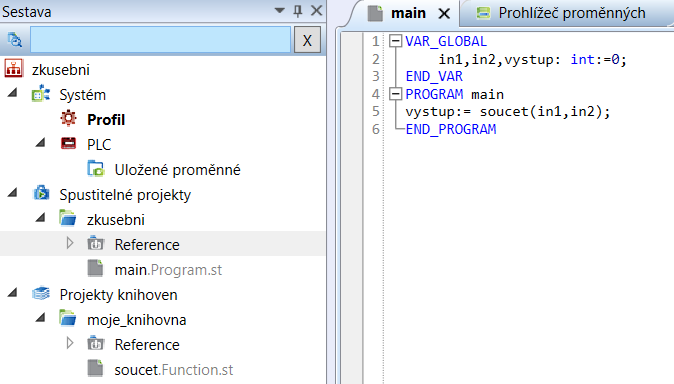Viewport: 674px width, 384px height.
Task: Click the Reference icon under moje_knihovna
Action: coord(95,344)
